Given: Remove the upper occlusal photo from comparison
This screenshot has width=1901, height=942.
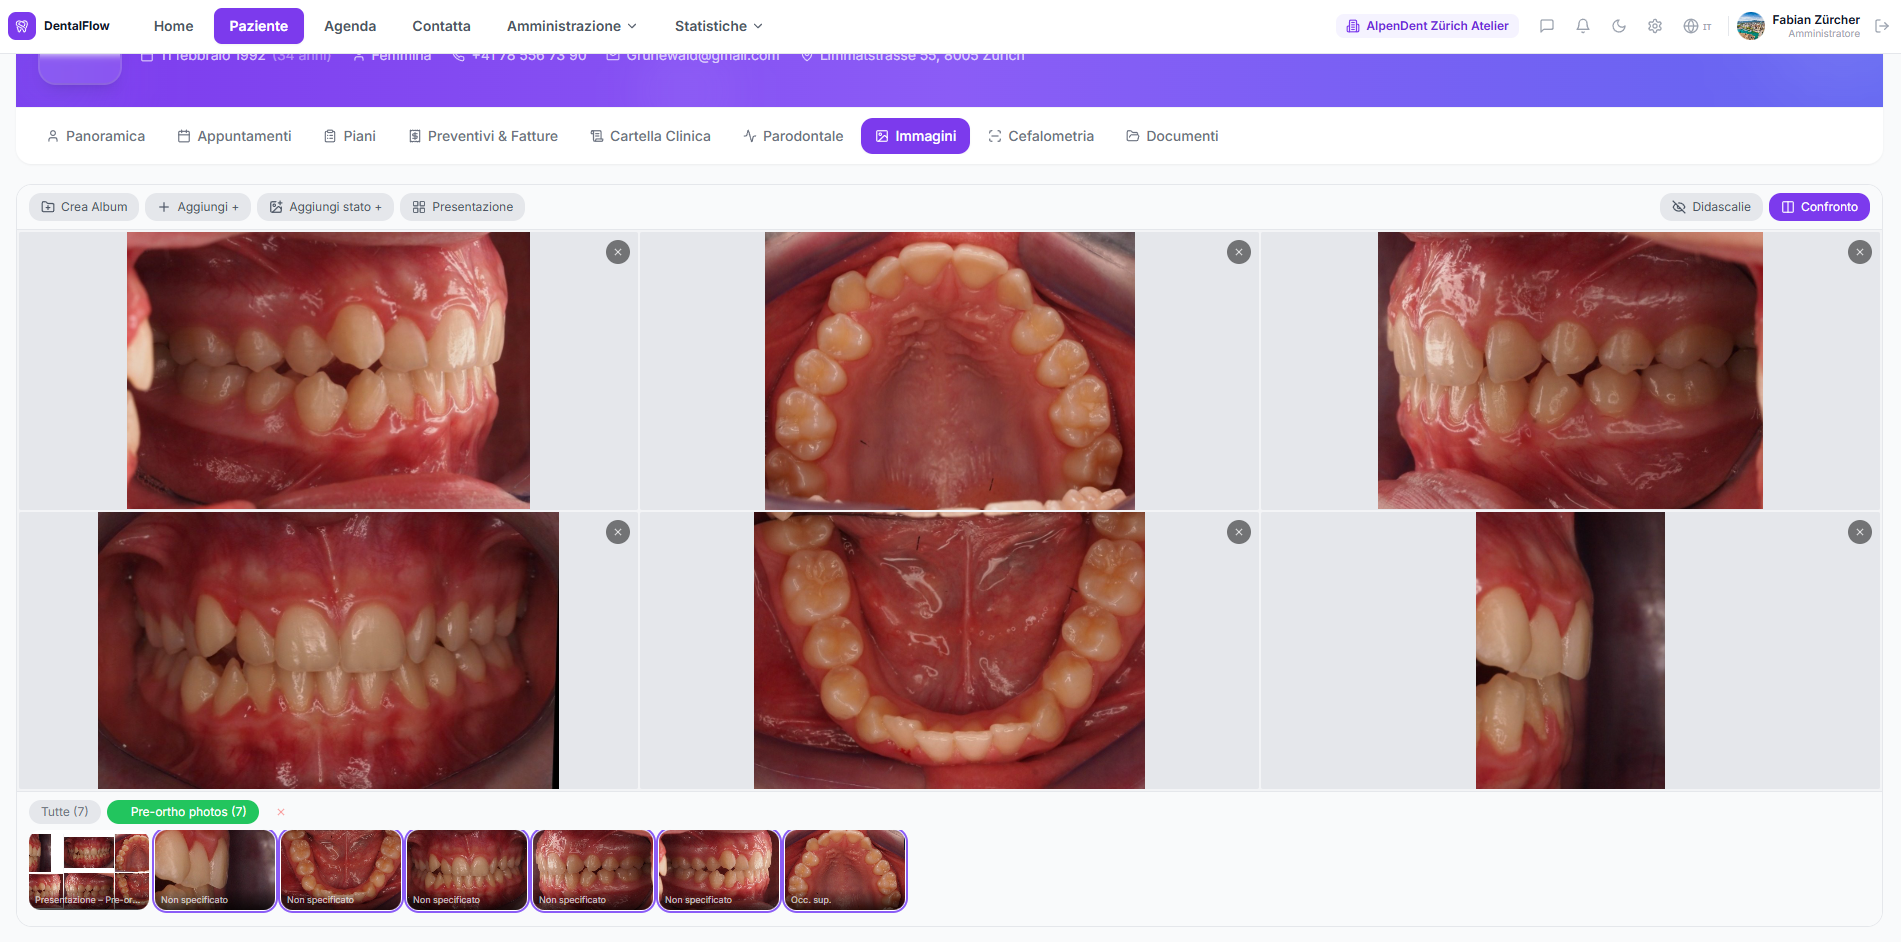Looking at the screenshot, I should (x=1238, y=252).
